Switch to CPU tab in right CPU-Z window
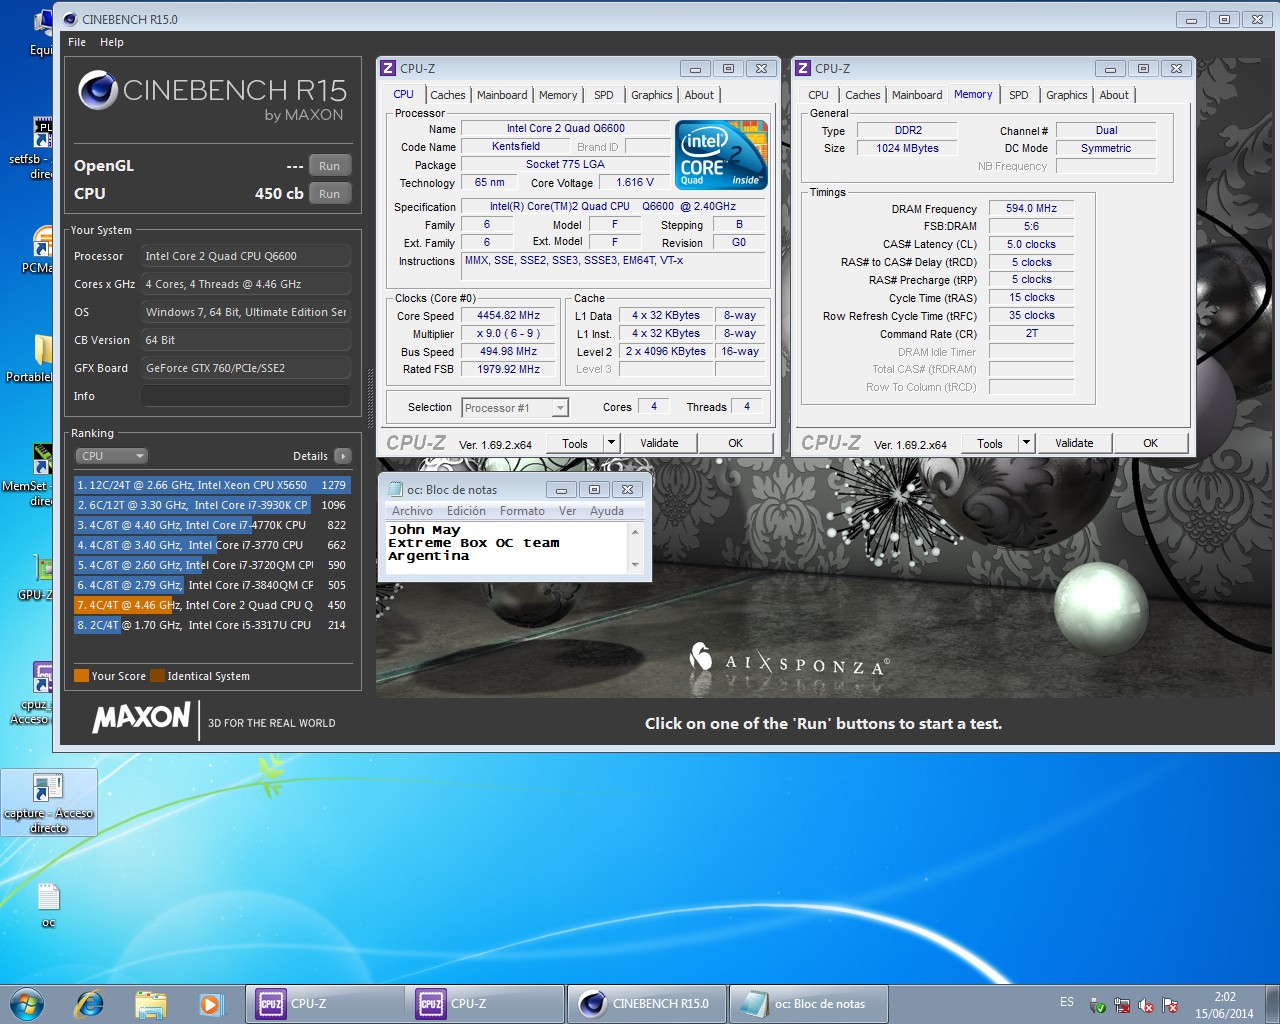 (818, 95)
